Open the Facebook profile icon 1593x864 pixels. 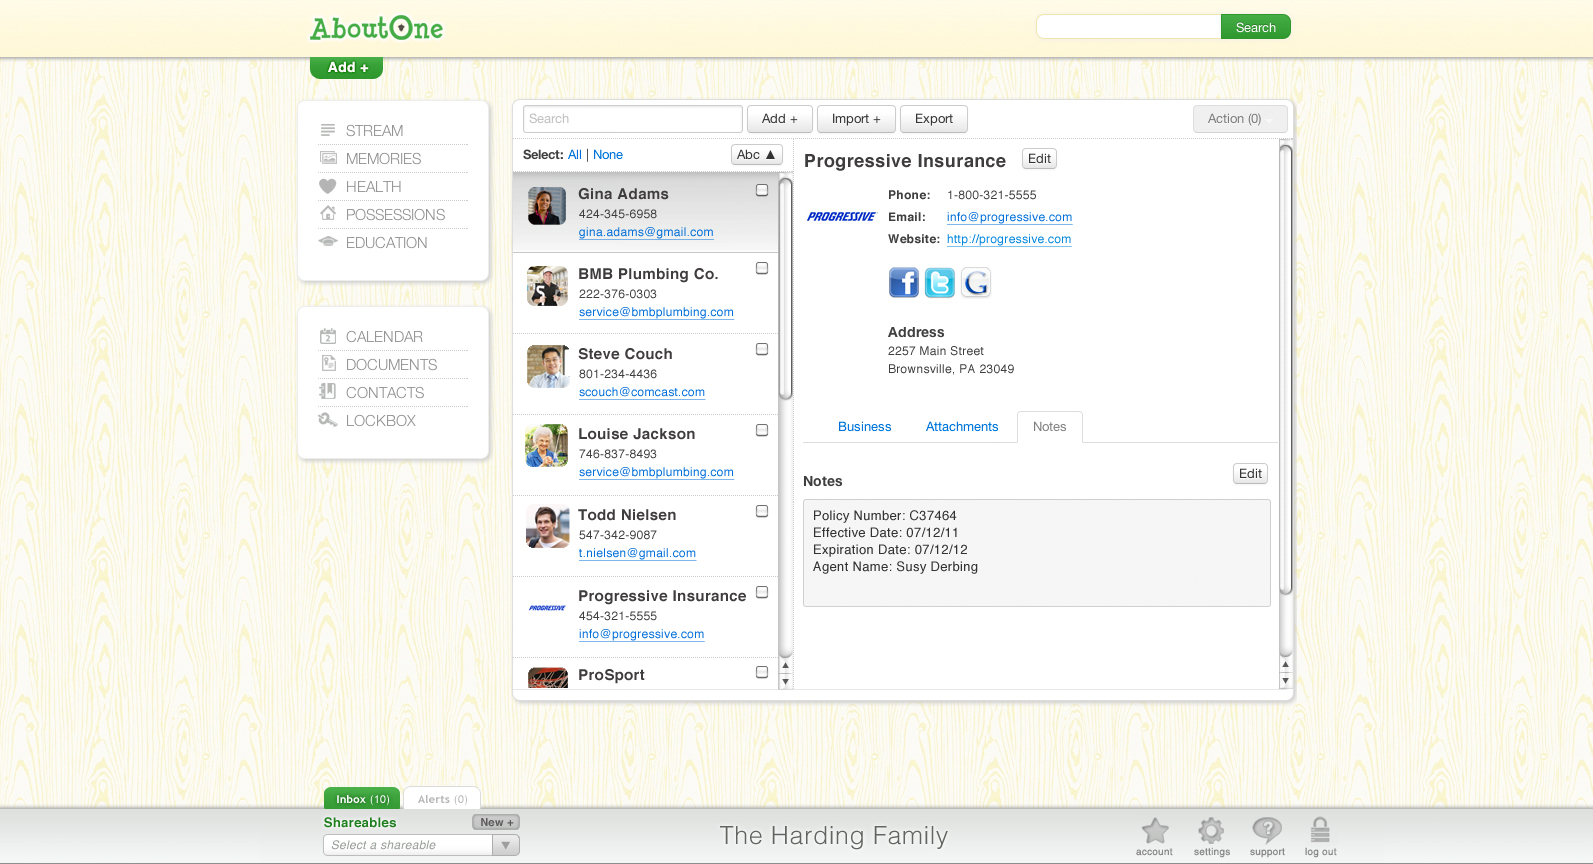904,283
